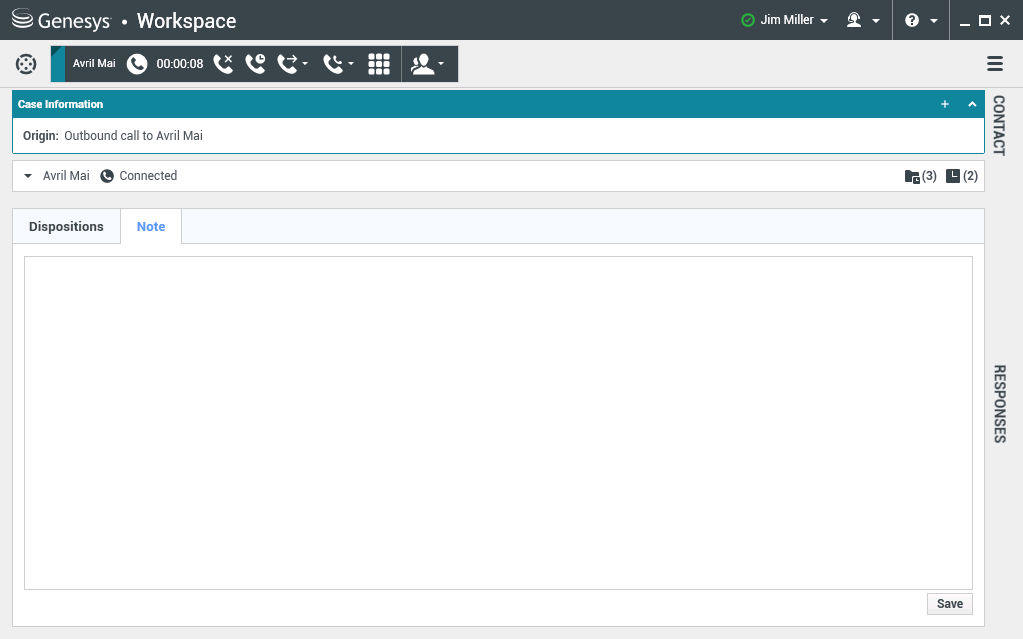Click the instant conference phone icon
Screen dimensions: 1023x639
pos(333,63)
